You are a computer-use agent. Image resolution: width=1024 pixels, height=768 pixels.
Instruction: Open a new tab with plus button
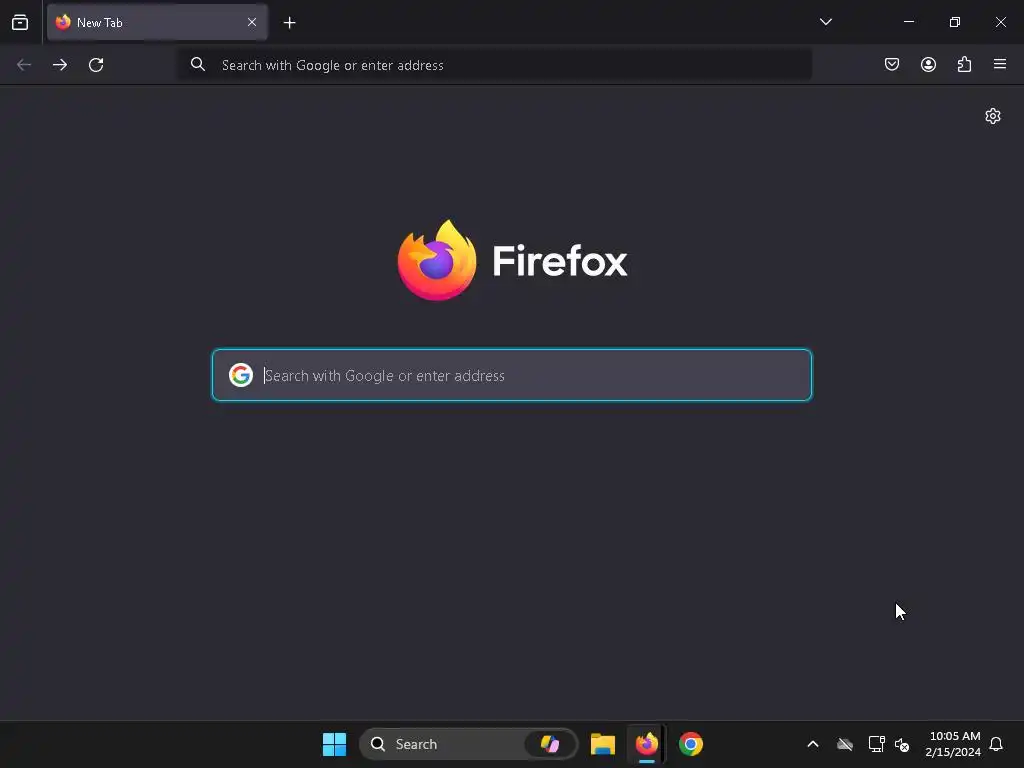(289, 23)
